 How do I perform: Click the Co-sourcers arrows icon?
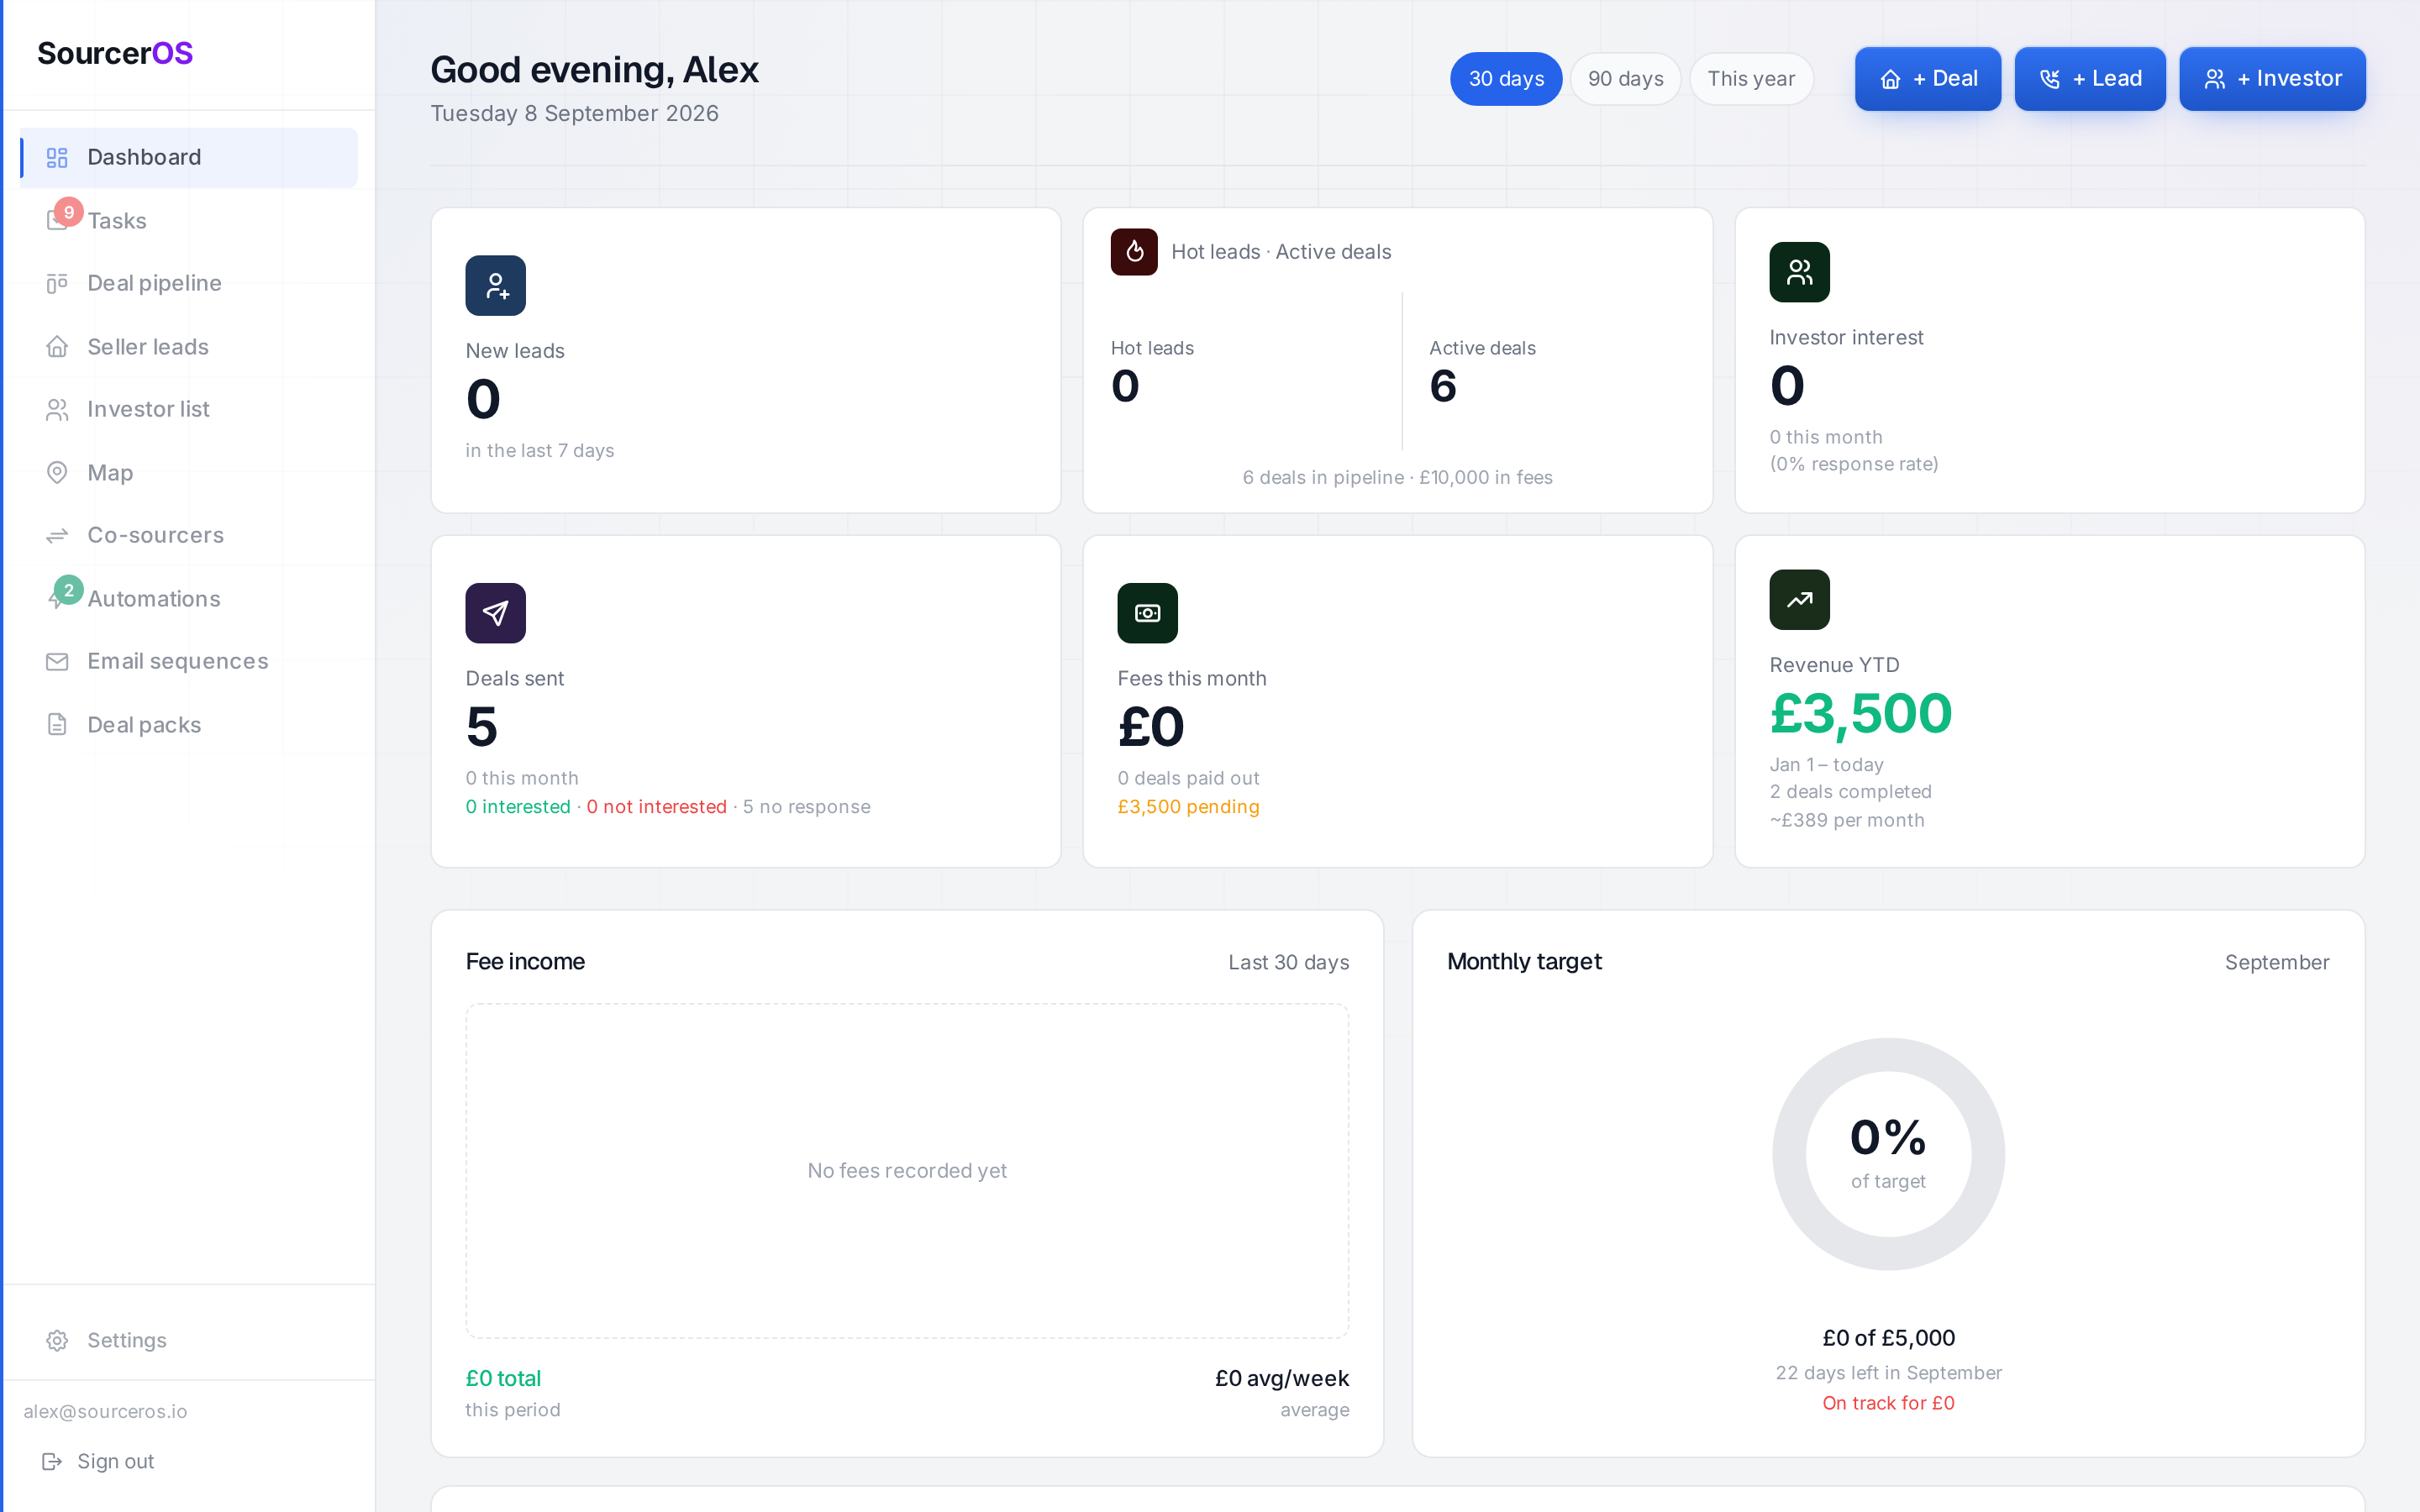click(57, 535)
